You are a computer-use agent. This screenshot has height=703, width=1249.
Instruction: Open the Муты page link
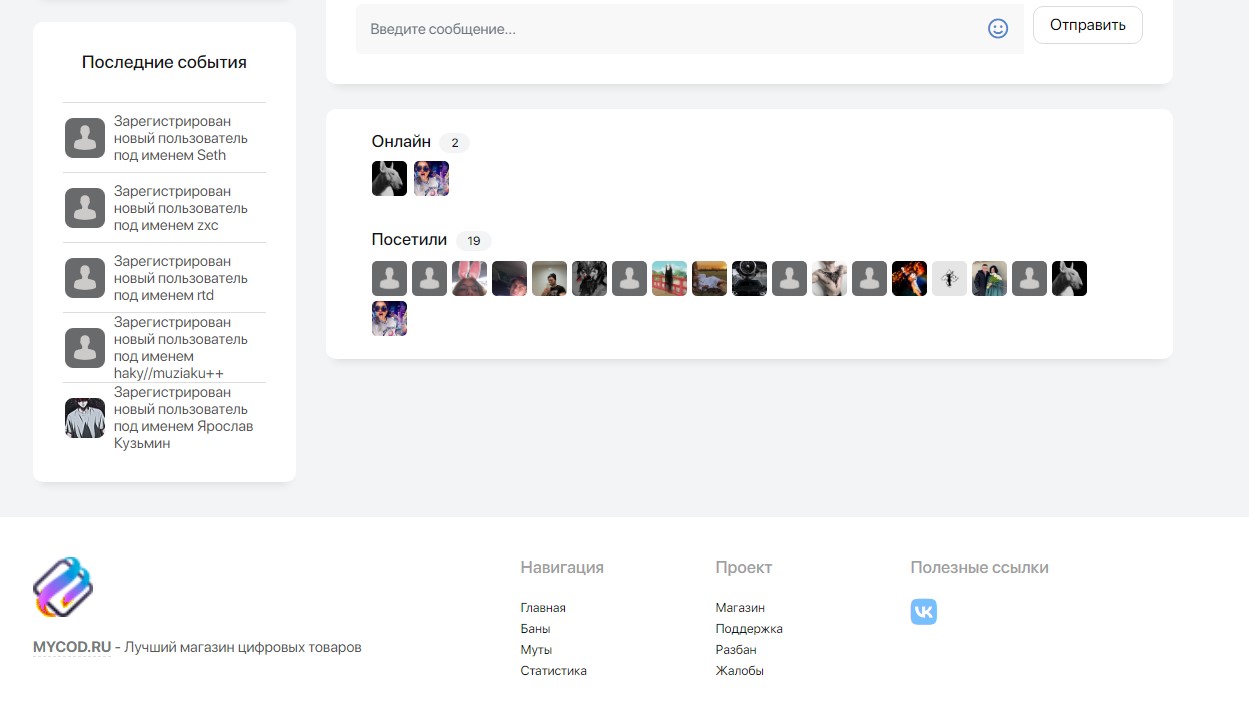click(536, 650)
